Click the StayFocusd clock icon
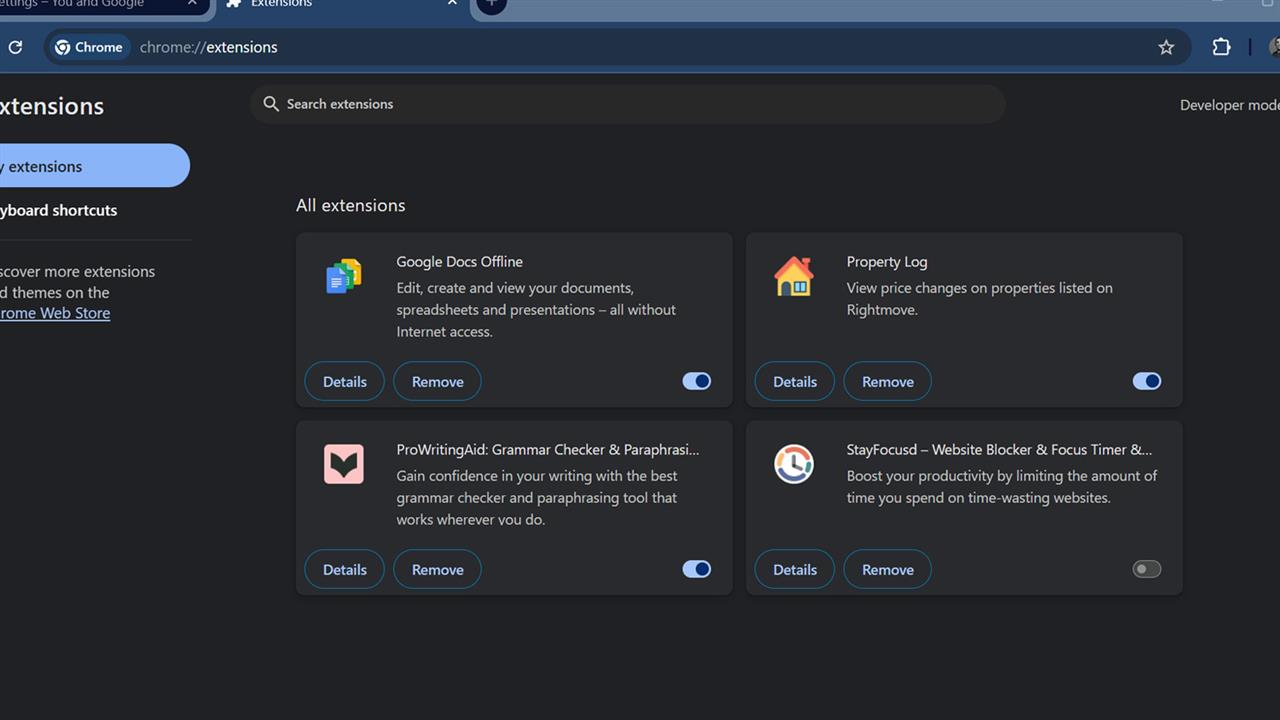Viewport: 1280px width, 720px height. [x=794, y=464]
